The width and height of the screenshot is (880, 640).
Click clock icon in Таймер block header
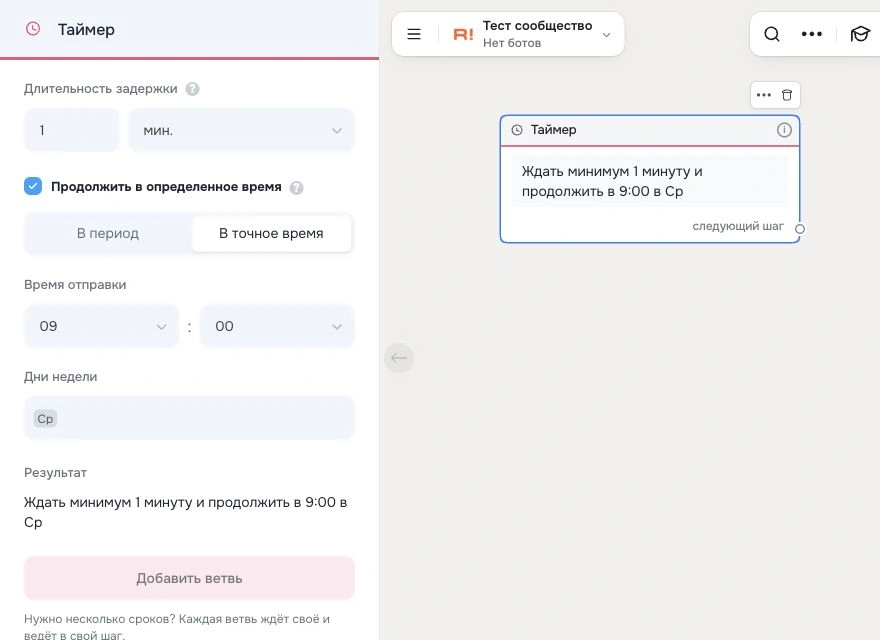pyautogui.click(x=517, y=130)
